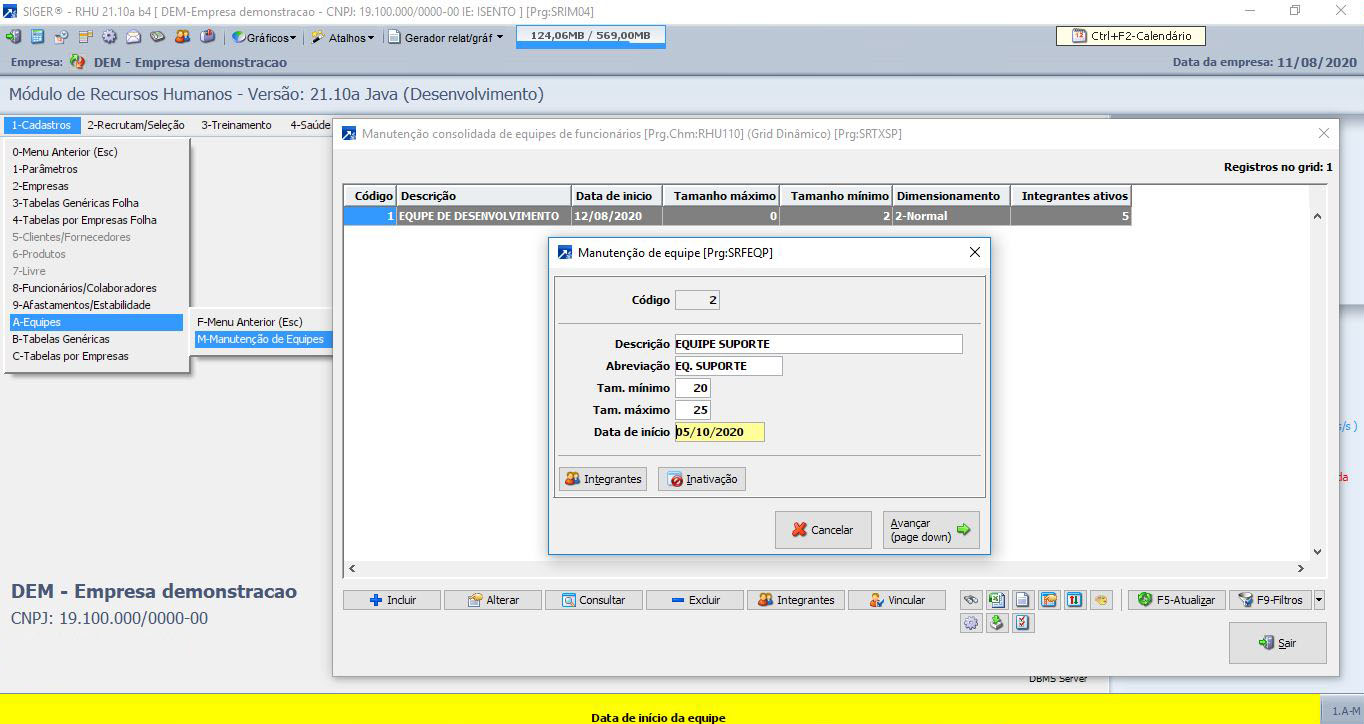Export the grid with the Excel icon
This screenshot has height=724, width=1364.
click(x=997, y=600)
